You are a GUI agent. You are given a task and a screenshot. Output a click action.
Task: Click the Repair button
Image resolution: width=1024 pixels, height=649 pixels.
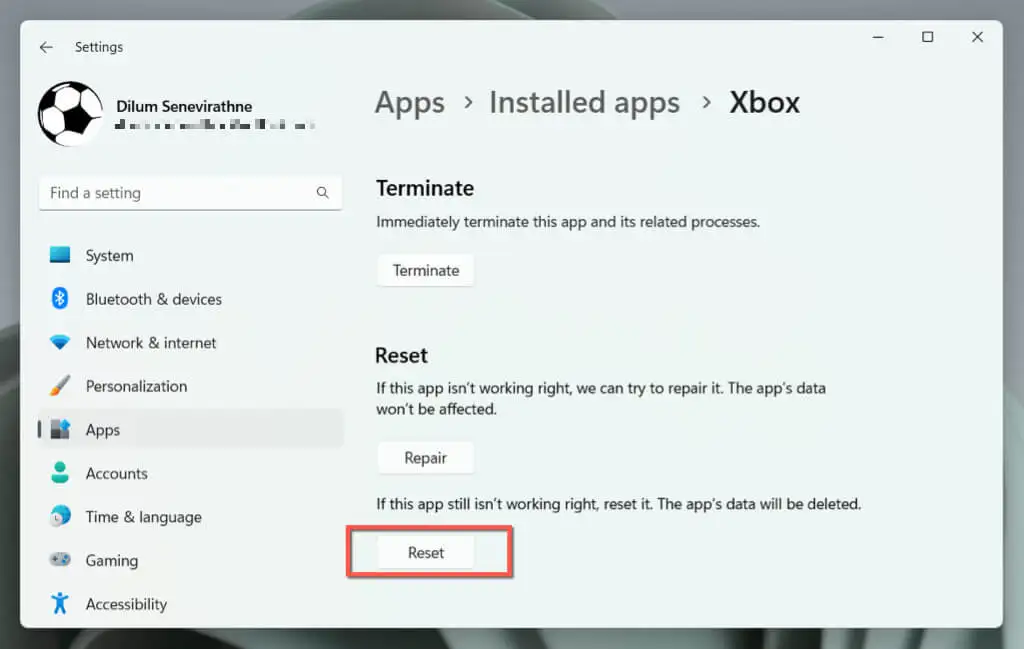426,458
